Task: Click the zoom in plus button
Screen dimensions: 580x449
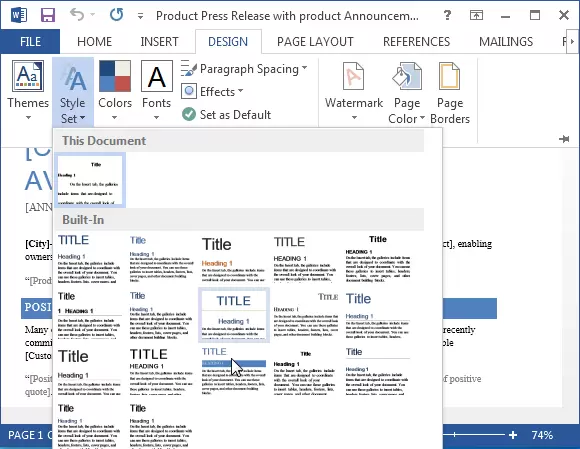Action: point(513,435)
